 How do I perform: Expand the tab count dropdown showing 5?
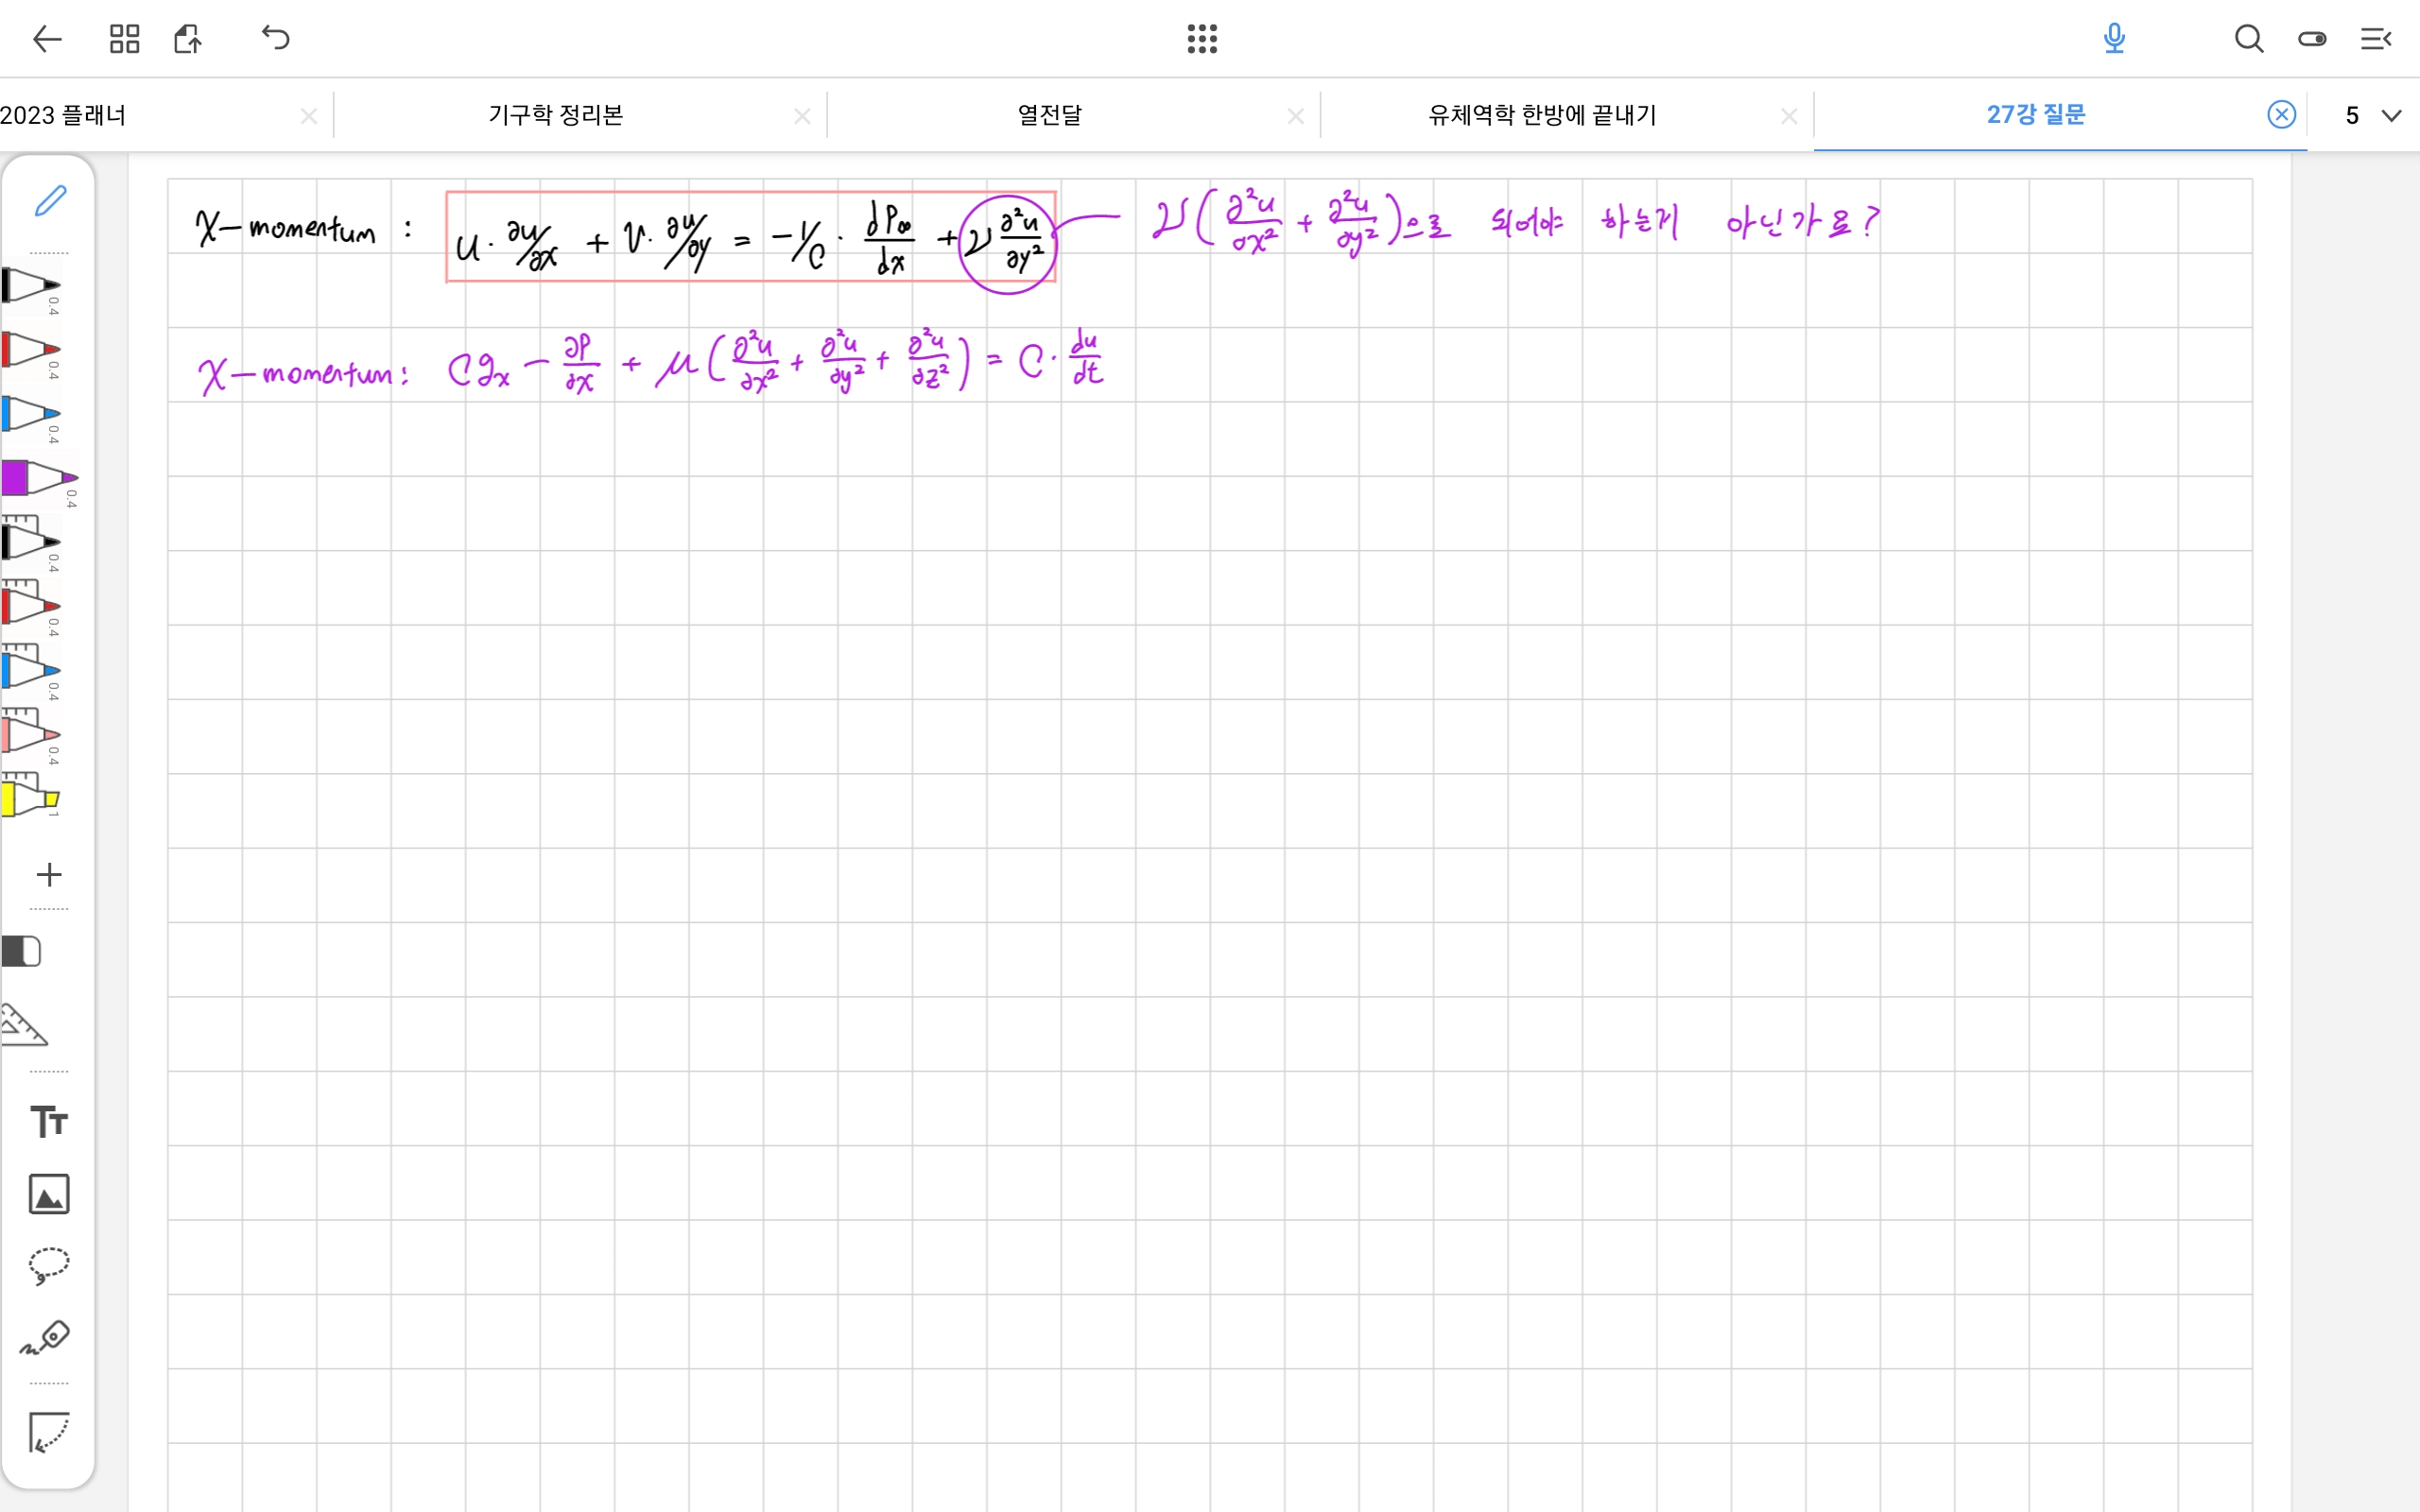tap(2372, 116)
